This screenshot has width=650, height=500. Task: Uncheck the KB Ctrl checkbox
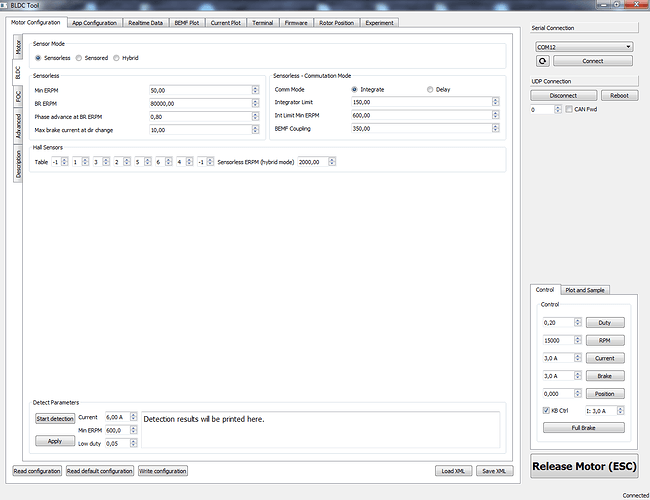pyautogui.click(x=543, y=411)
